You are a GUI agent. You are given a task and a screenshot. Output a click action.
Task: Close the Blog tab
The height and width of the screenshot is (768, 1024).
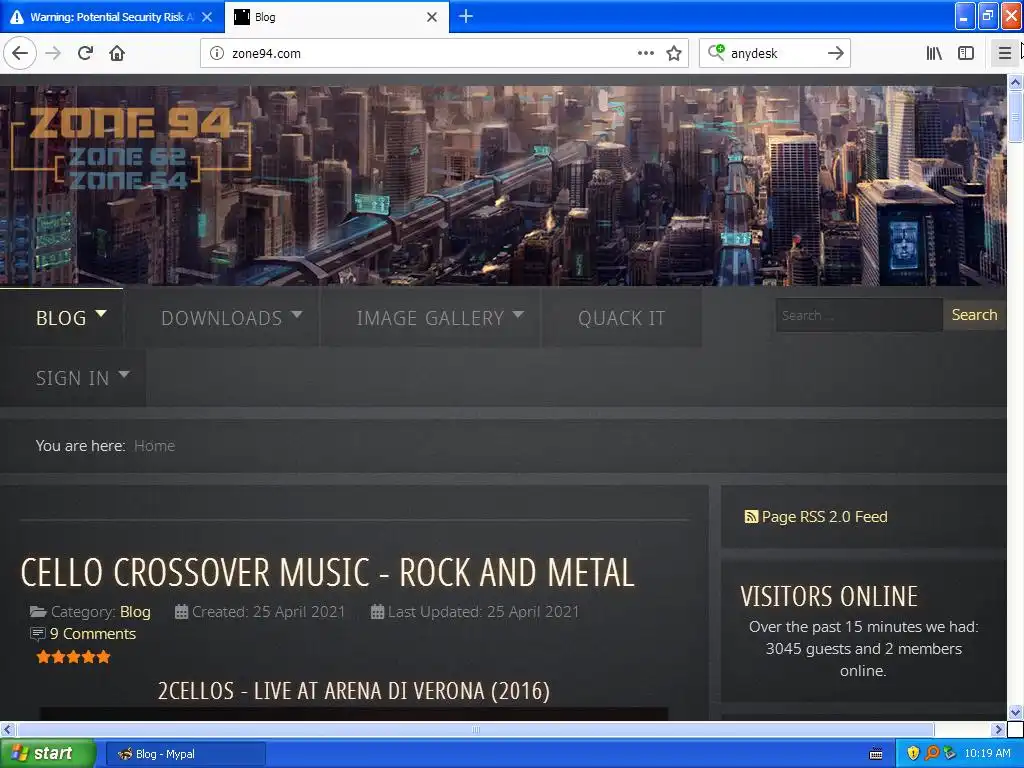(432, 17)
